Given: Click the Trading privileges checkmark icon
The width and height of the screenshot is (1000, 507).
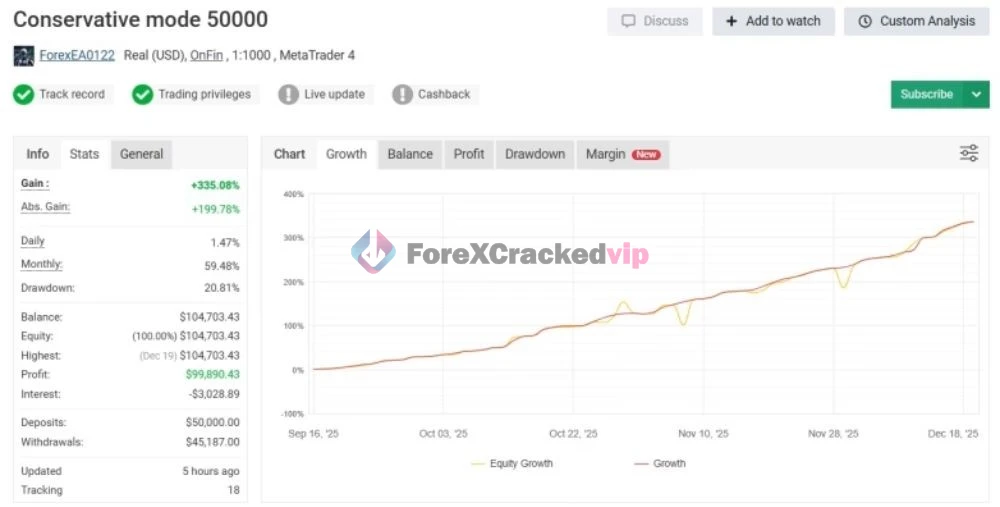Looking at the screenshot, I should 143,95.
